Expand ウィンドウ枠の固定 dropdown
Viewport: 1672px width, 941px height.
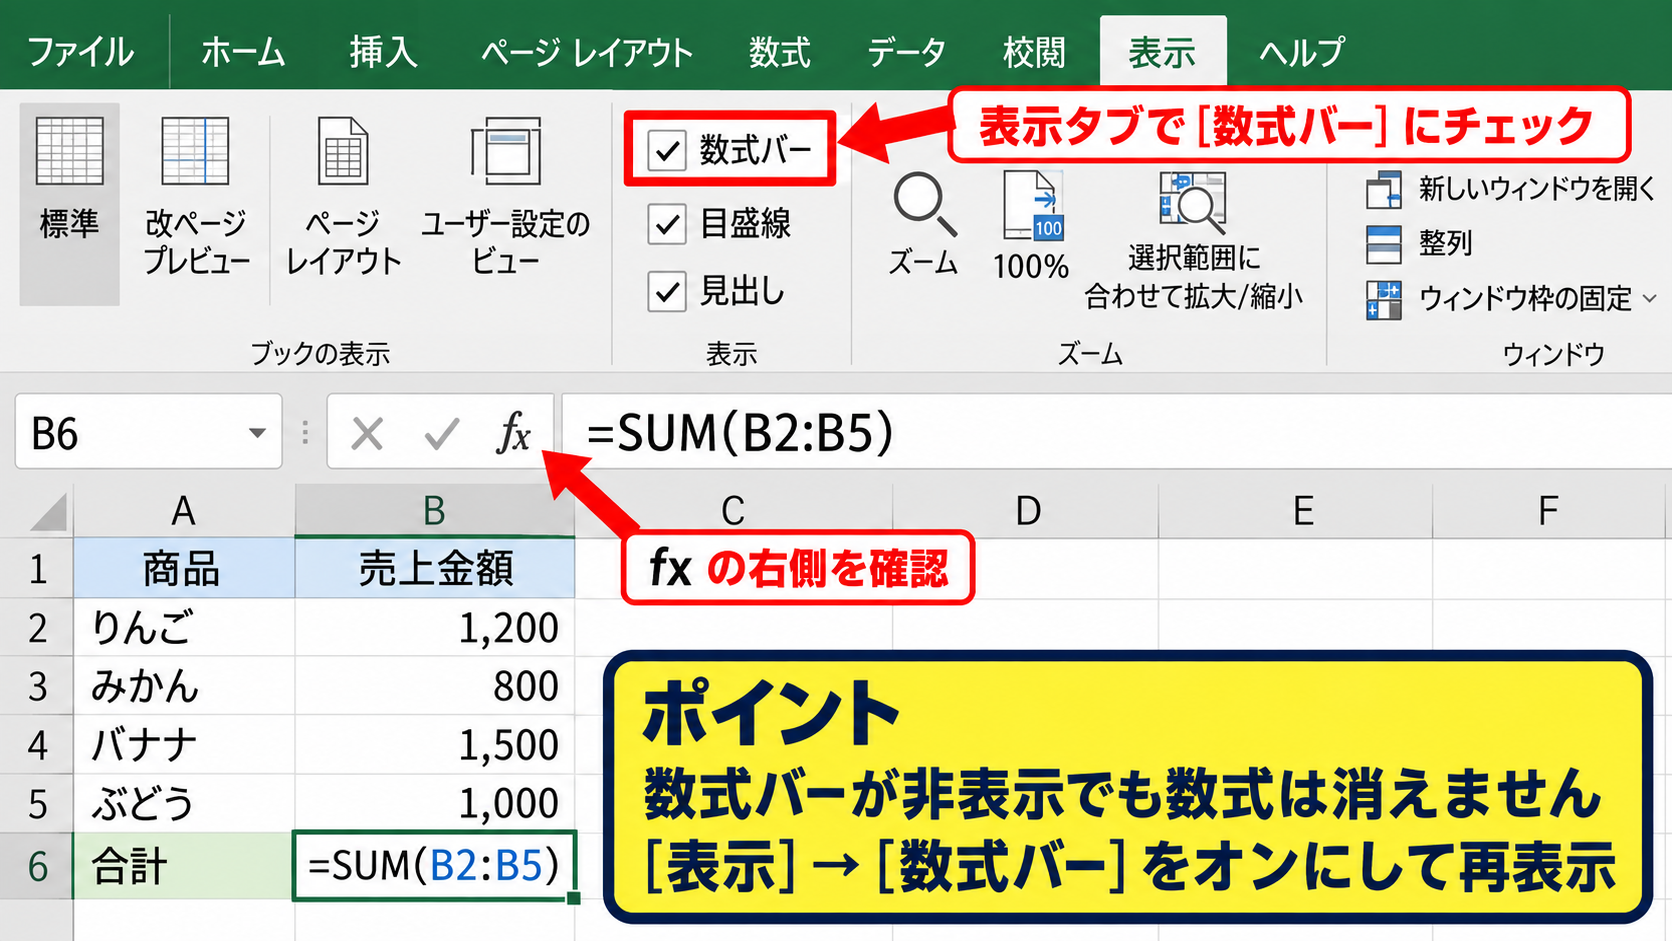coord(1650,298)
